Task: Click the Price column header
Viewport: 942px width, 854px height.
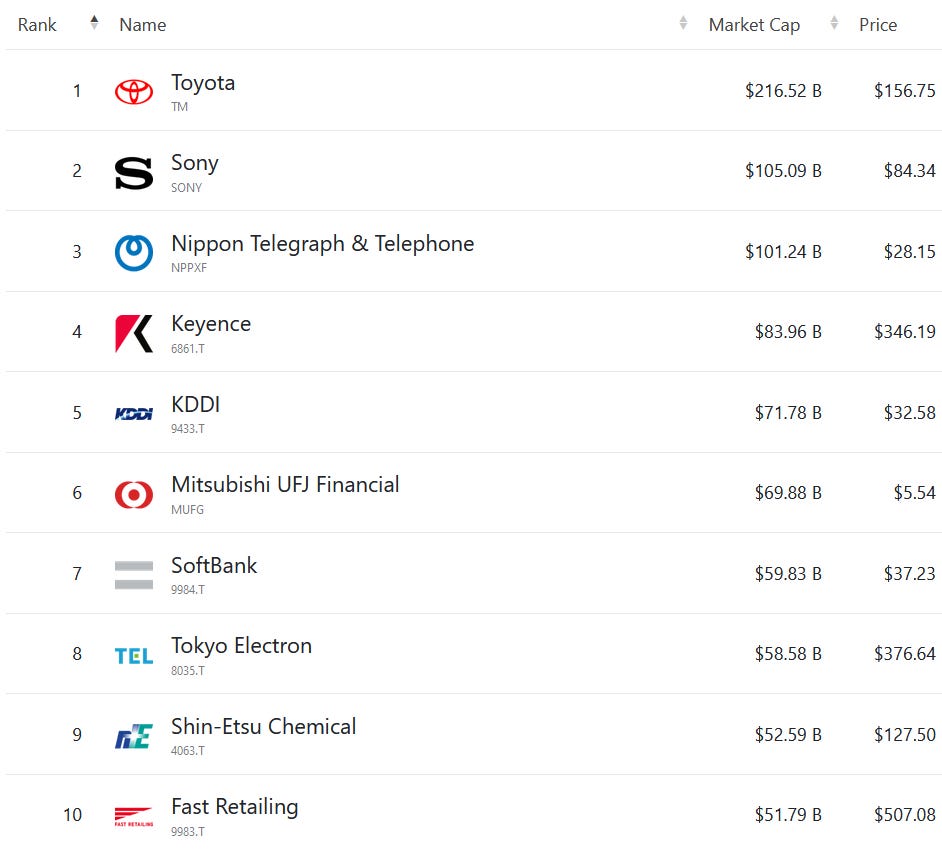Action: (878, 25)
